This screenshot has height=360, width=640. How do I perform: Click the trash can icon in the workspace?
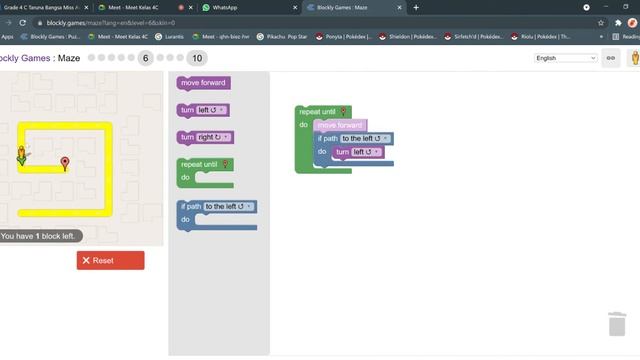(617, 324)
